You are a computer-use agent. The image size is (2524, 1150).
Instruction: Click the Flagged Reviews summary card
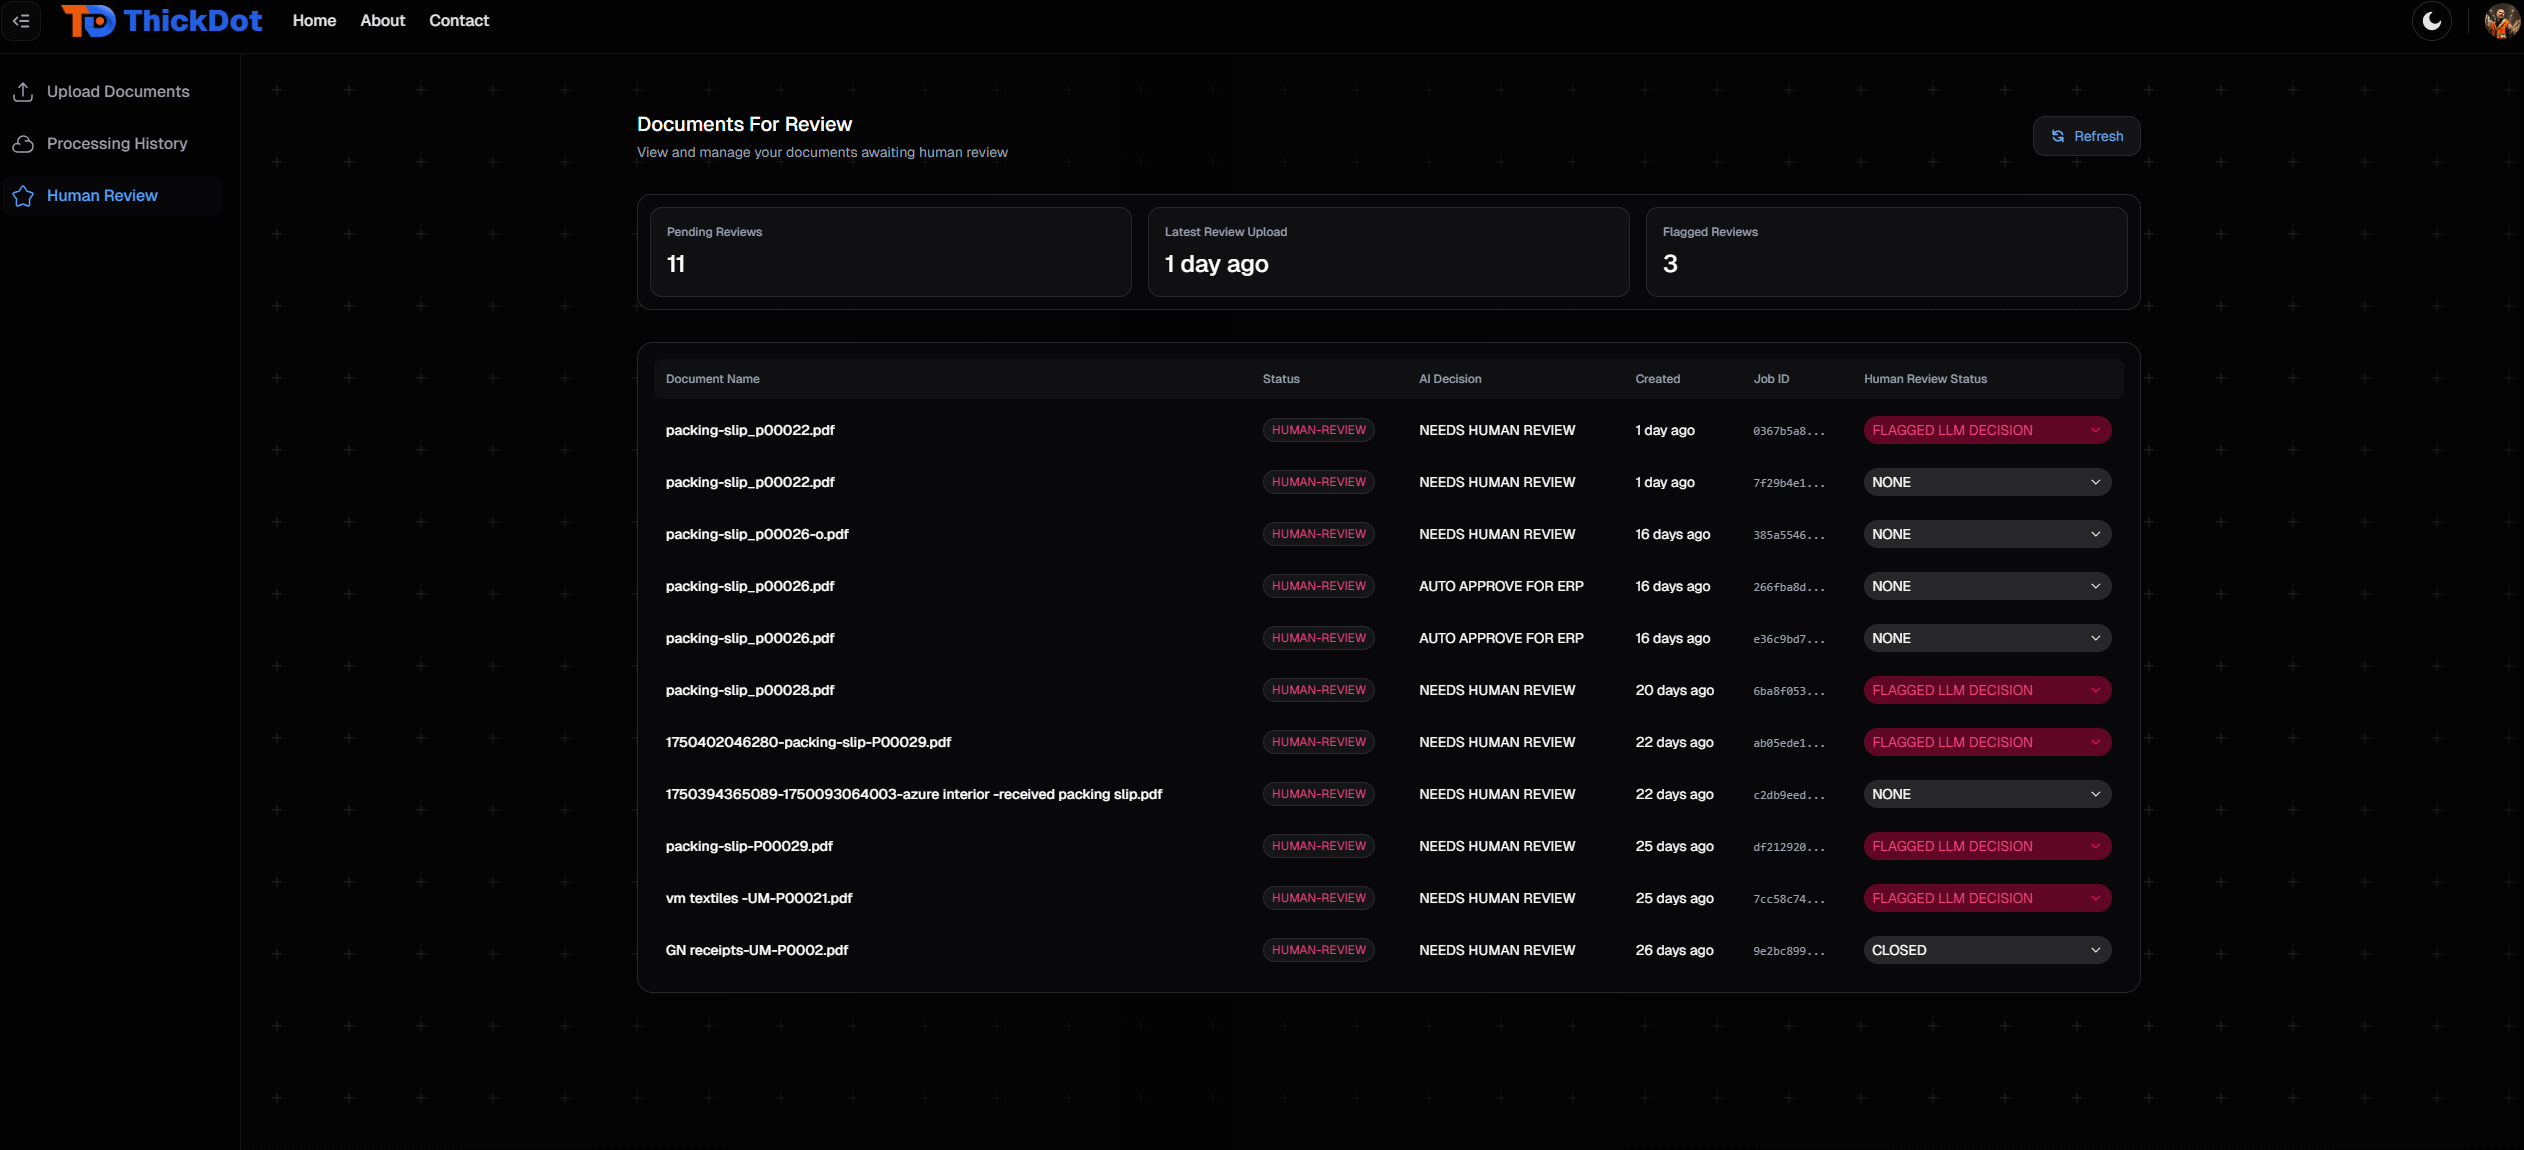click(1885, 252)
